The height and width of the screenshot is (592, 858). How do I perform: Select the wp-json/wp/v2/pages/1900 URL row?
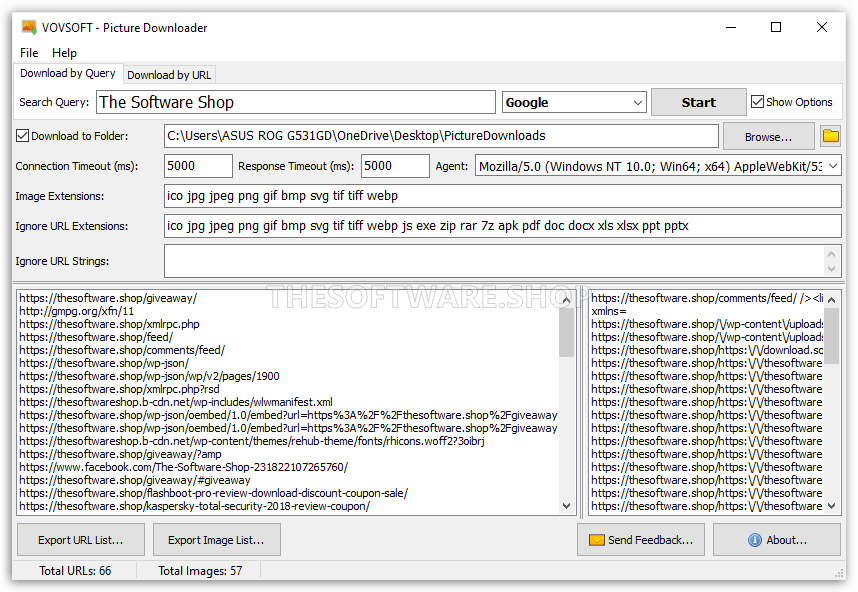tap(149, 376)
